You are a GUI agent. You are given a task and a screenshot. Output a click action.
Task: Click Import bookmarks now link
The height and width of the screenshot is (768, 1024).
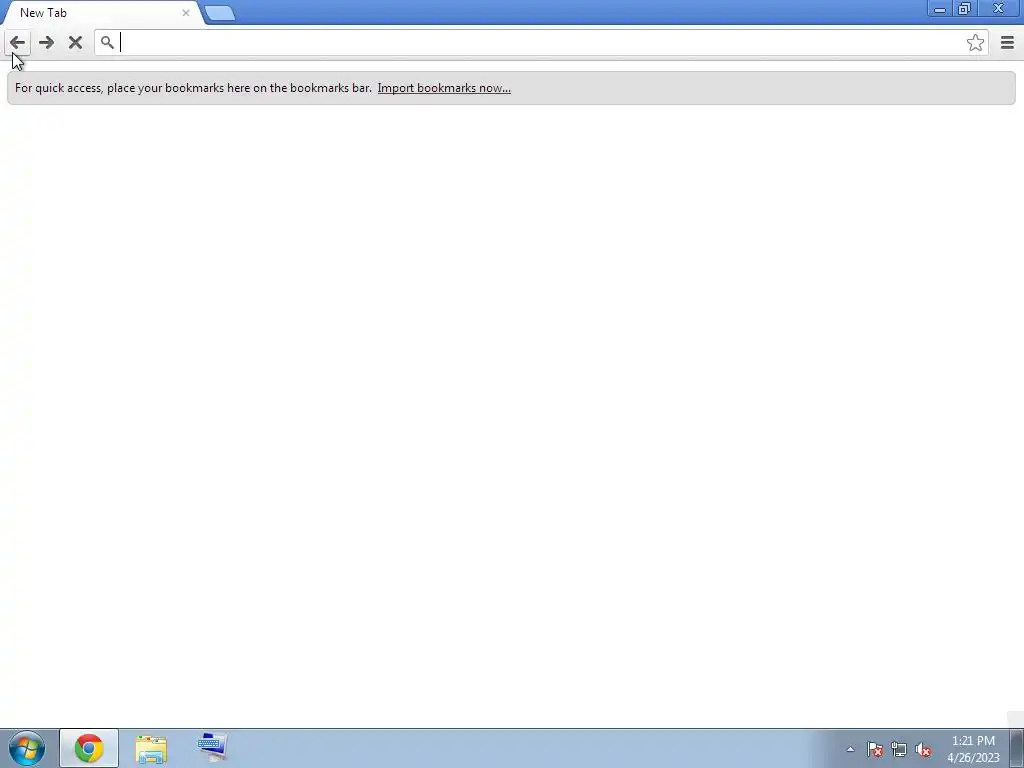[444, 88]
